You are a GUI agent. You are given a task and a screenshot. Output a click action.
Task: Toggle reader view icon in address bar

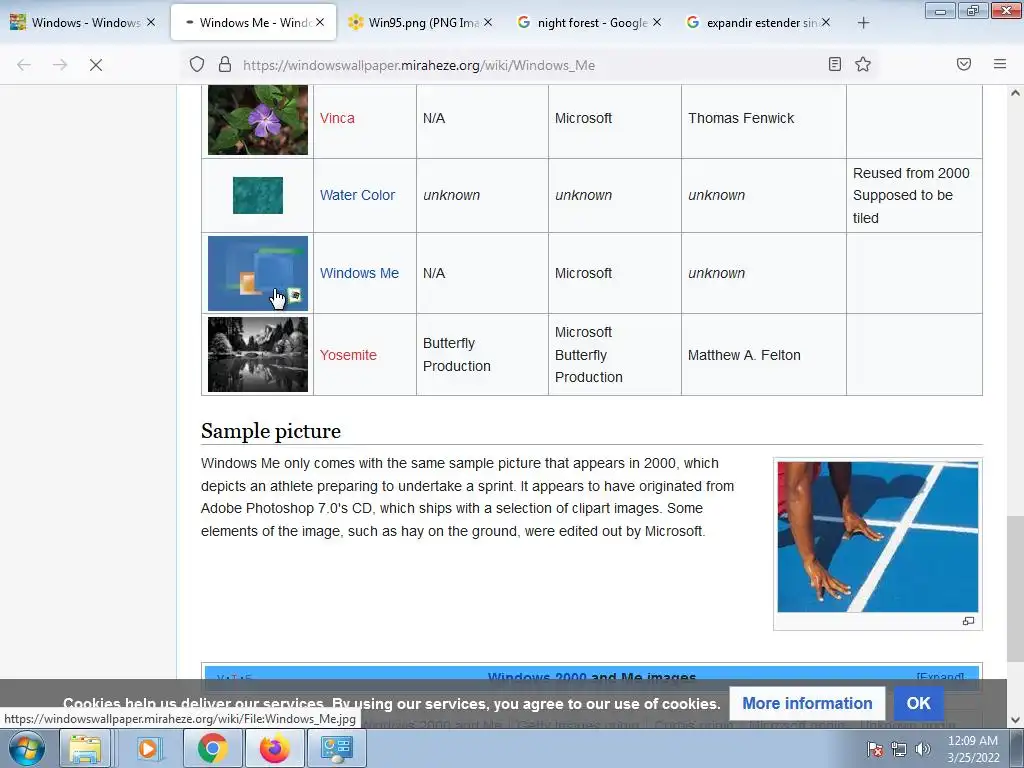pos(835,64)
